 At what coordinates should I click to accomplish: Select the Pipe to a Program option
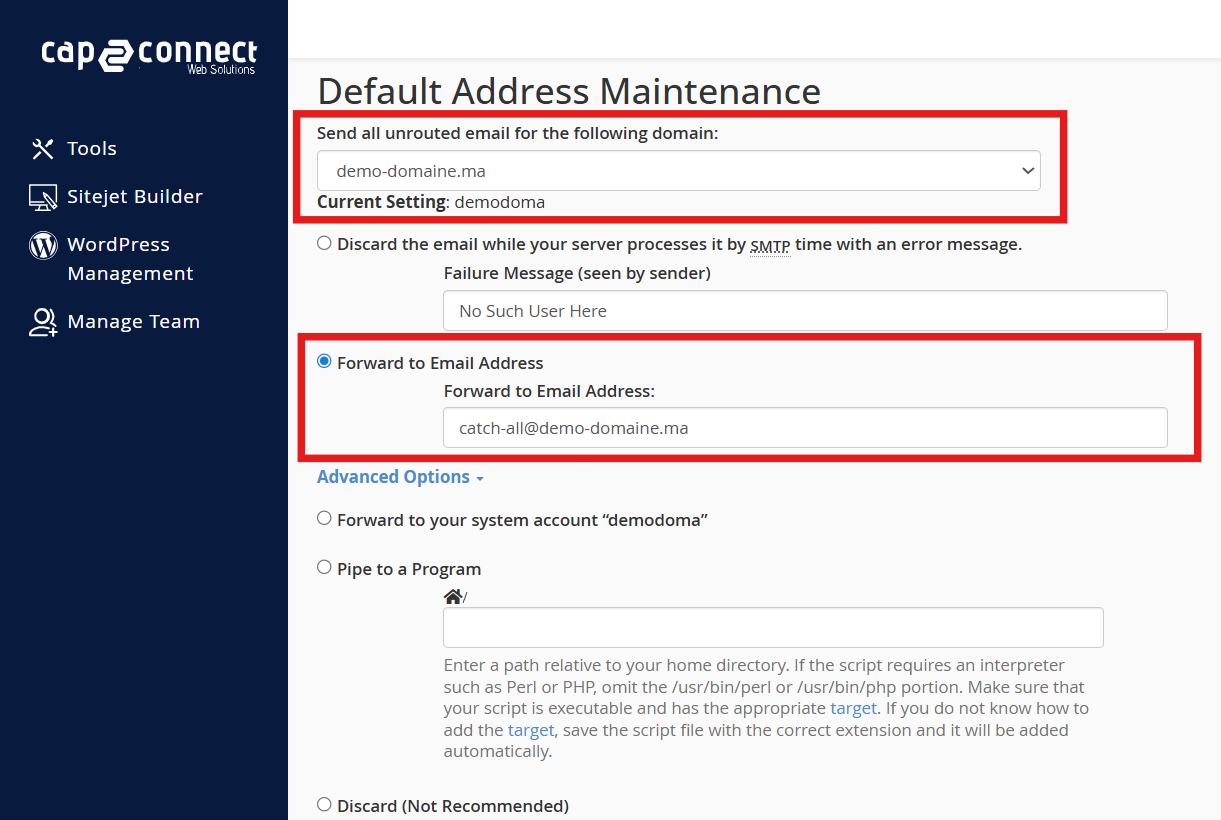[324, 568]
